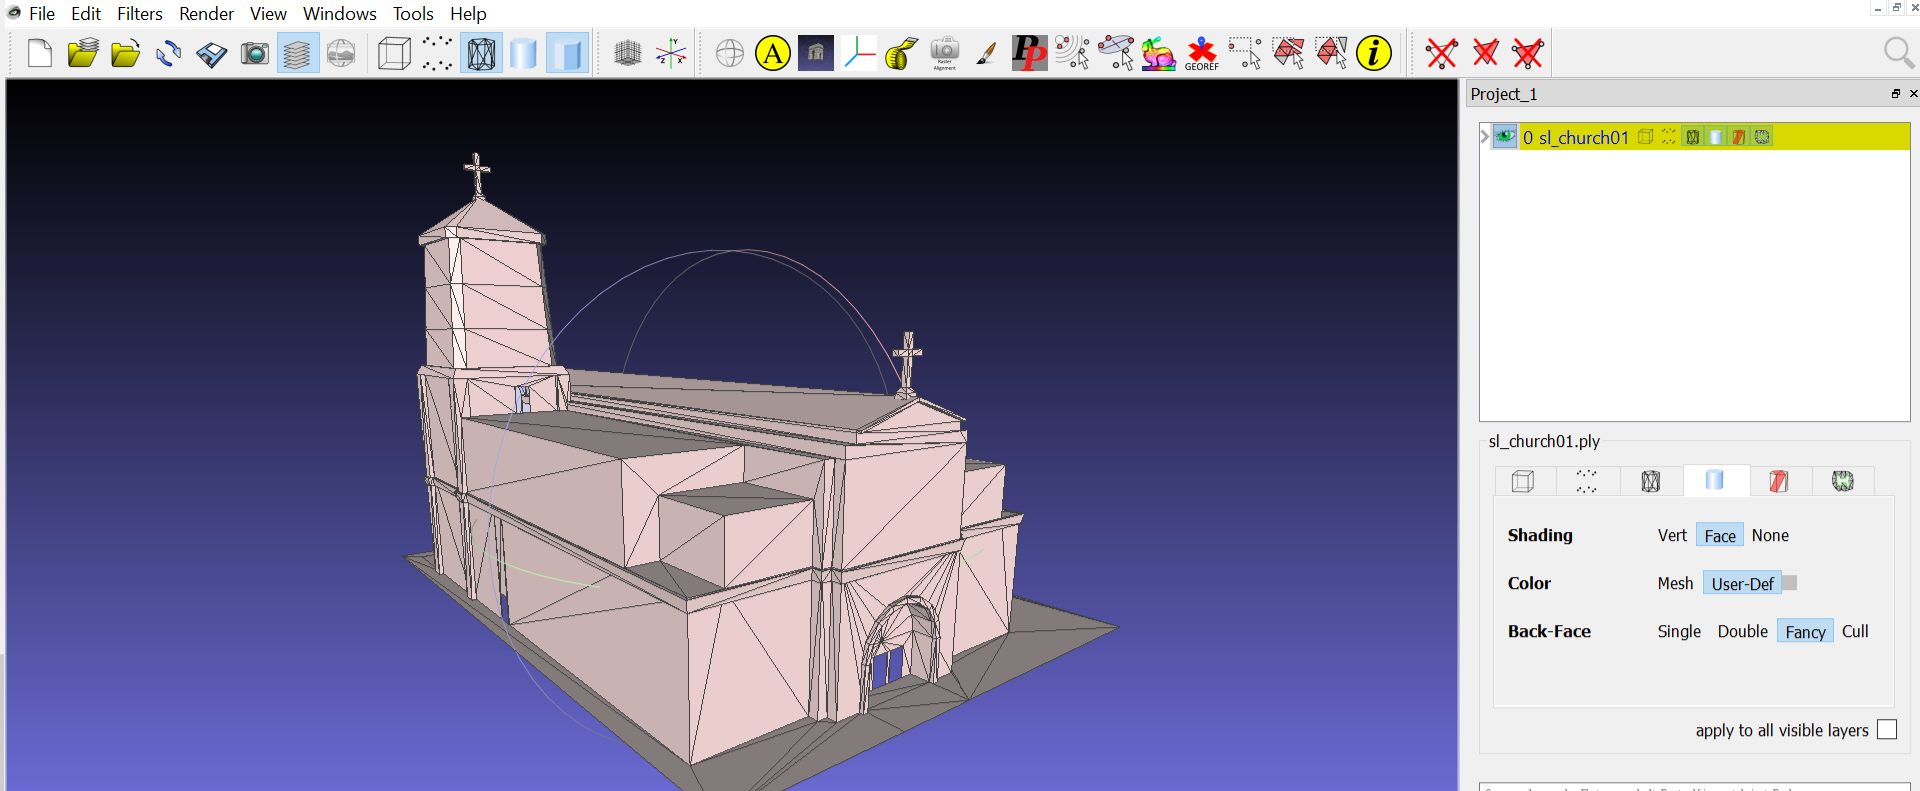Select the Measuring tape tool

pos(901,54)
